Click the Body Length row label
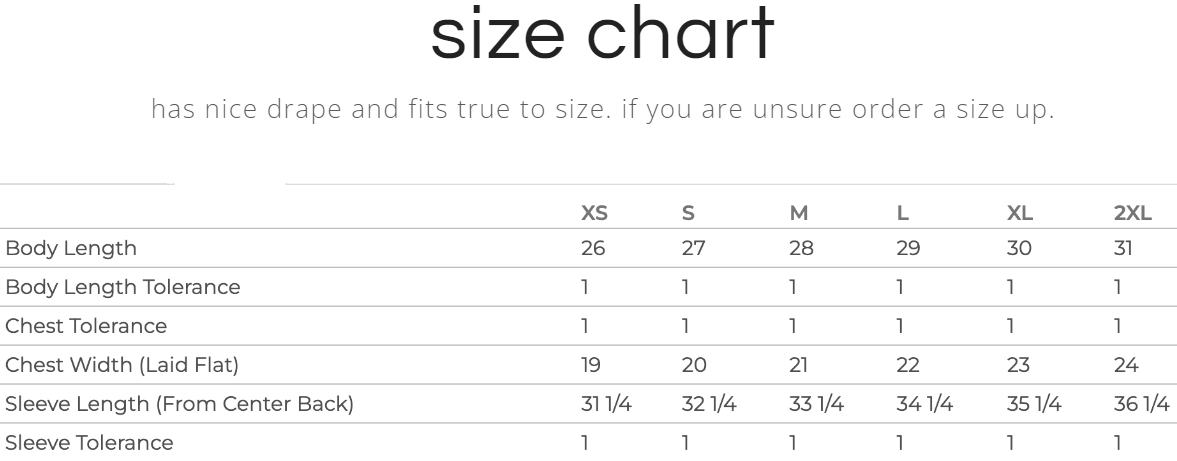The width and height of the screenshot is (1177, 461). pos(71,248)
